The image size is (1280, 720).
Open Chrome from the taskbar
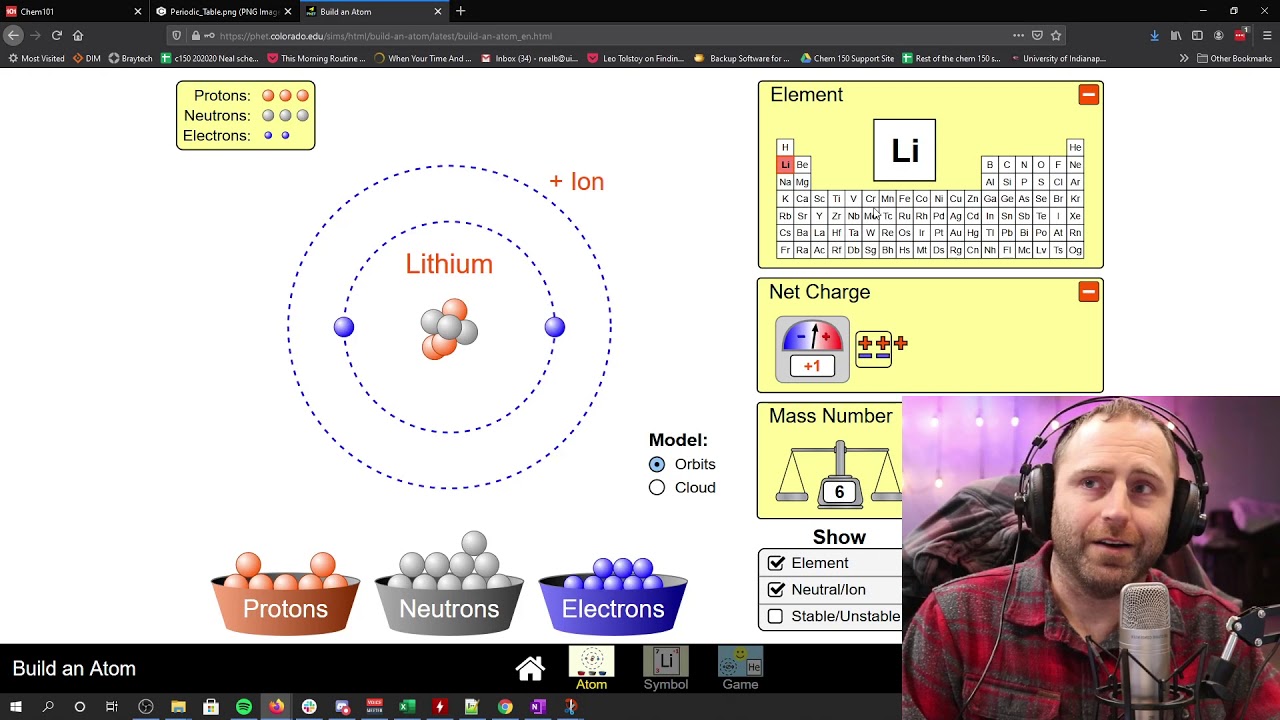505,707
